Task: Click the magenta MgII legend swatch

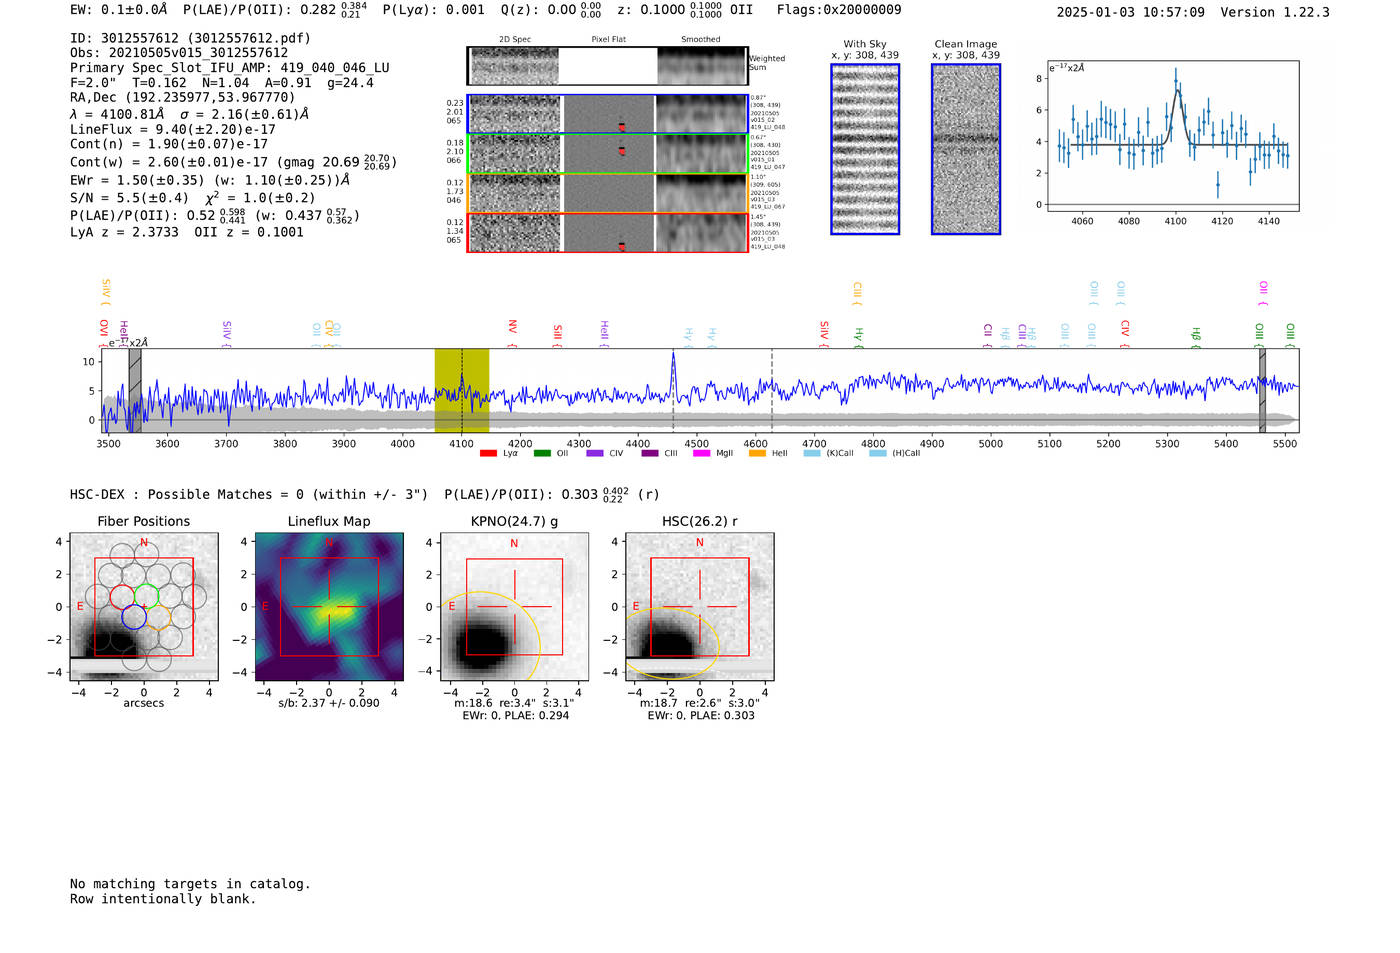Action: 701,453
